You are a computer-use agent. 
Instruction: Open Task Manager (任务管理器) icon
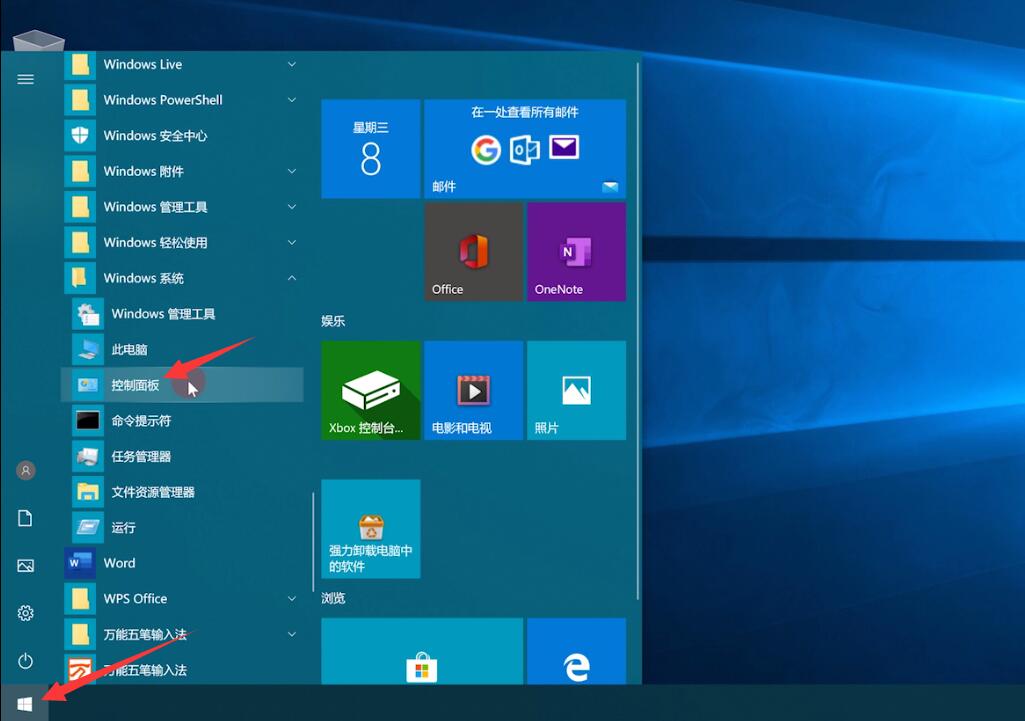(x=88, y=456)
